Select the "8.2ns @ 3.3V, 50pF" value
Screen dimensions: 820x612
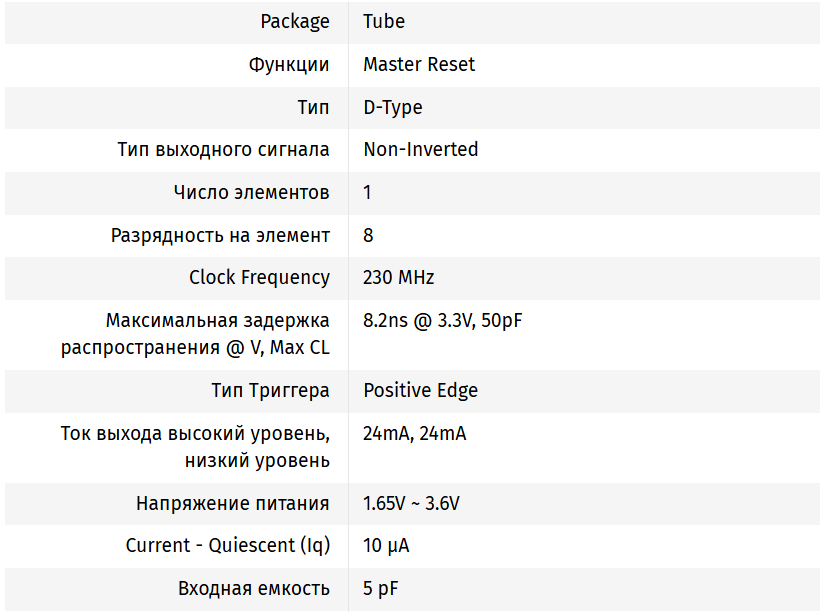coord(443,321)
